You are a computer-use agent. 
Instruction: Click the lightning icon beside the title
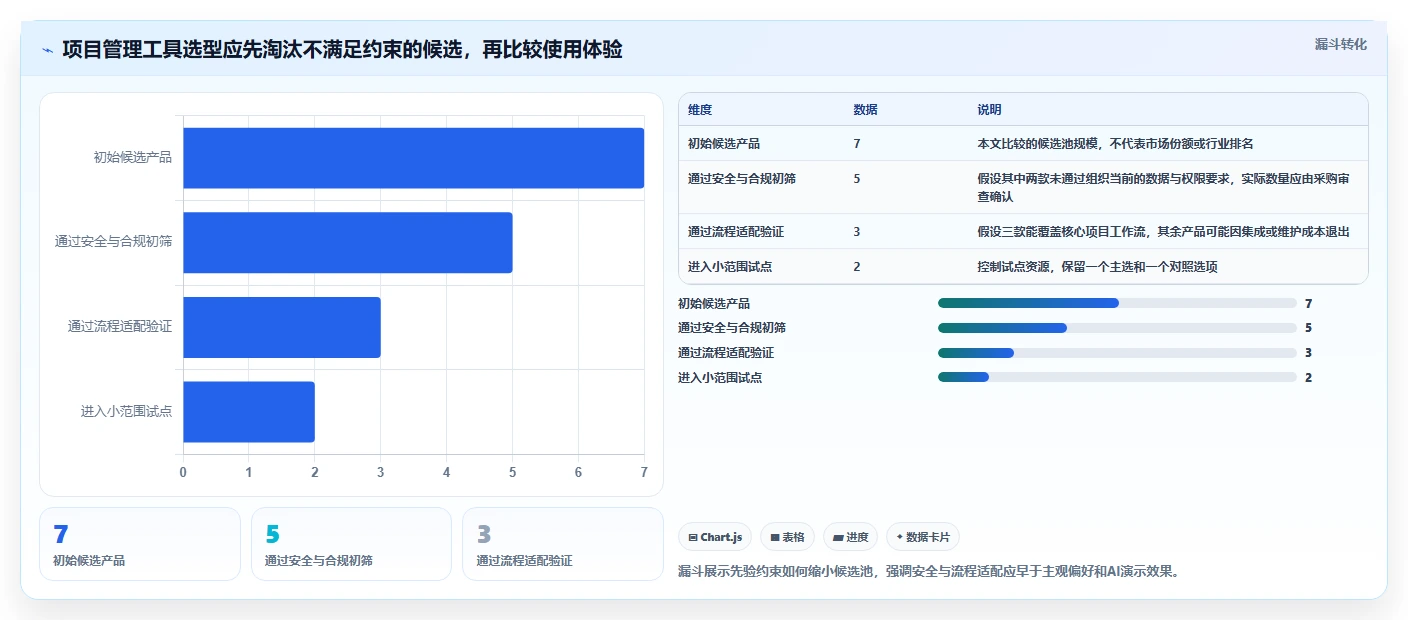tap(47, 50)
